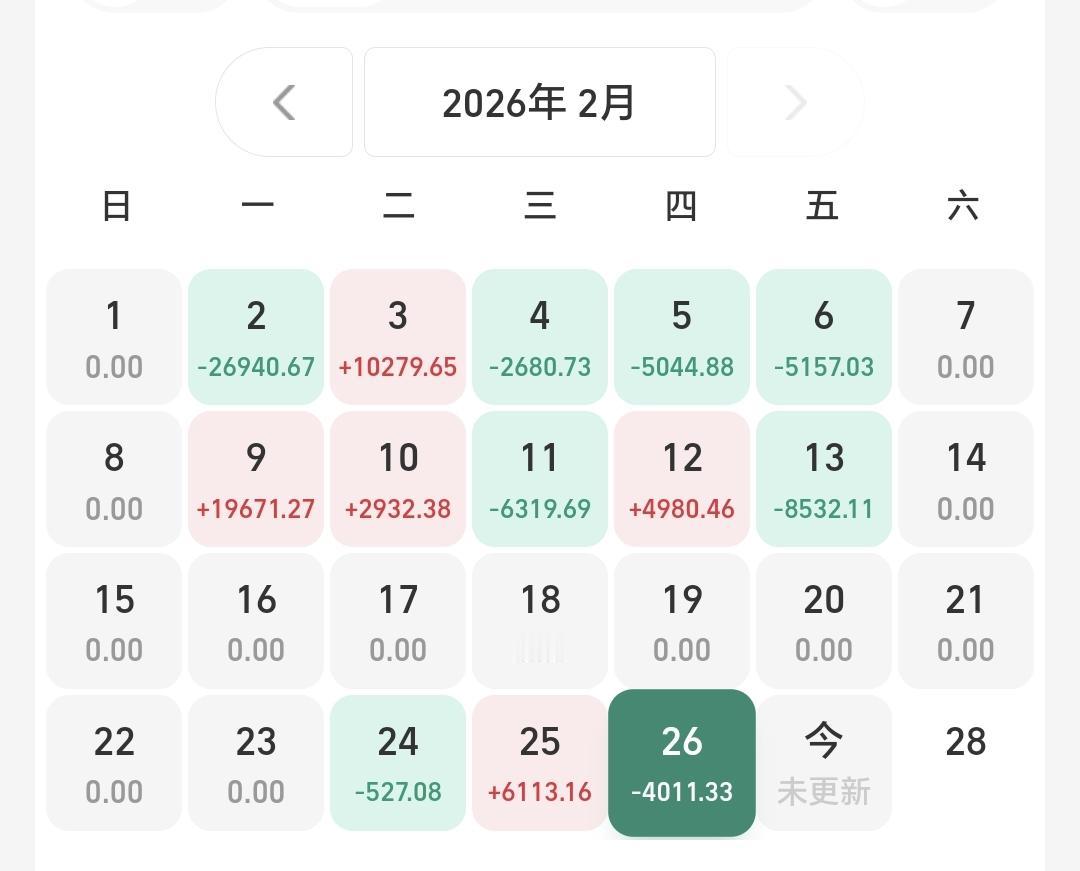Select day 28 calendar cell
The height and width of the screenshot is (871, 1080).
click(x=966, y=762)
